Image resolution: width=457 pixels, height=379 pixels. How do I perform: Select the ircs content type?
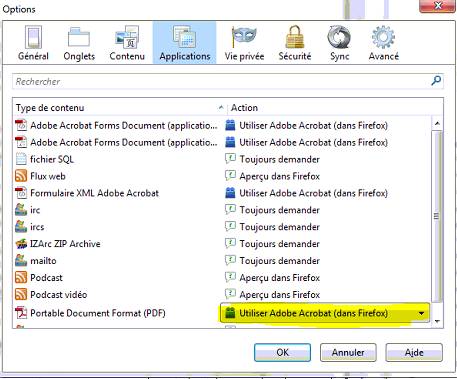(x=37, y=227)
